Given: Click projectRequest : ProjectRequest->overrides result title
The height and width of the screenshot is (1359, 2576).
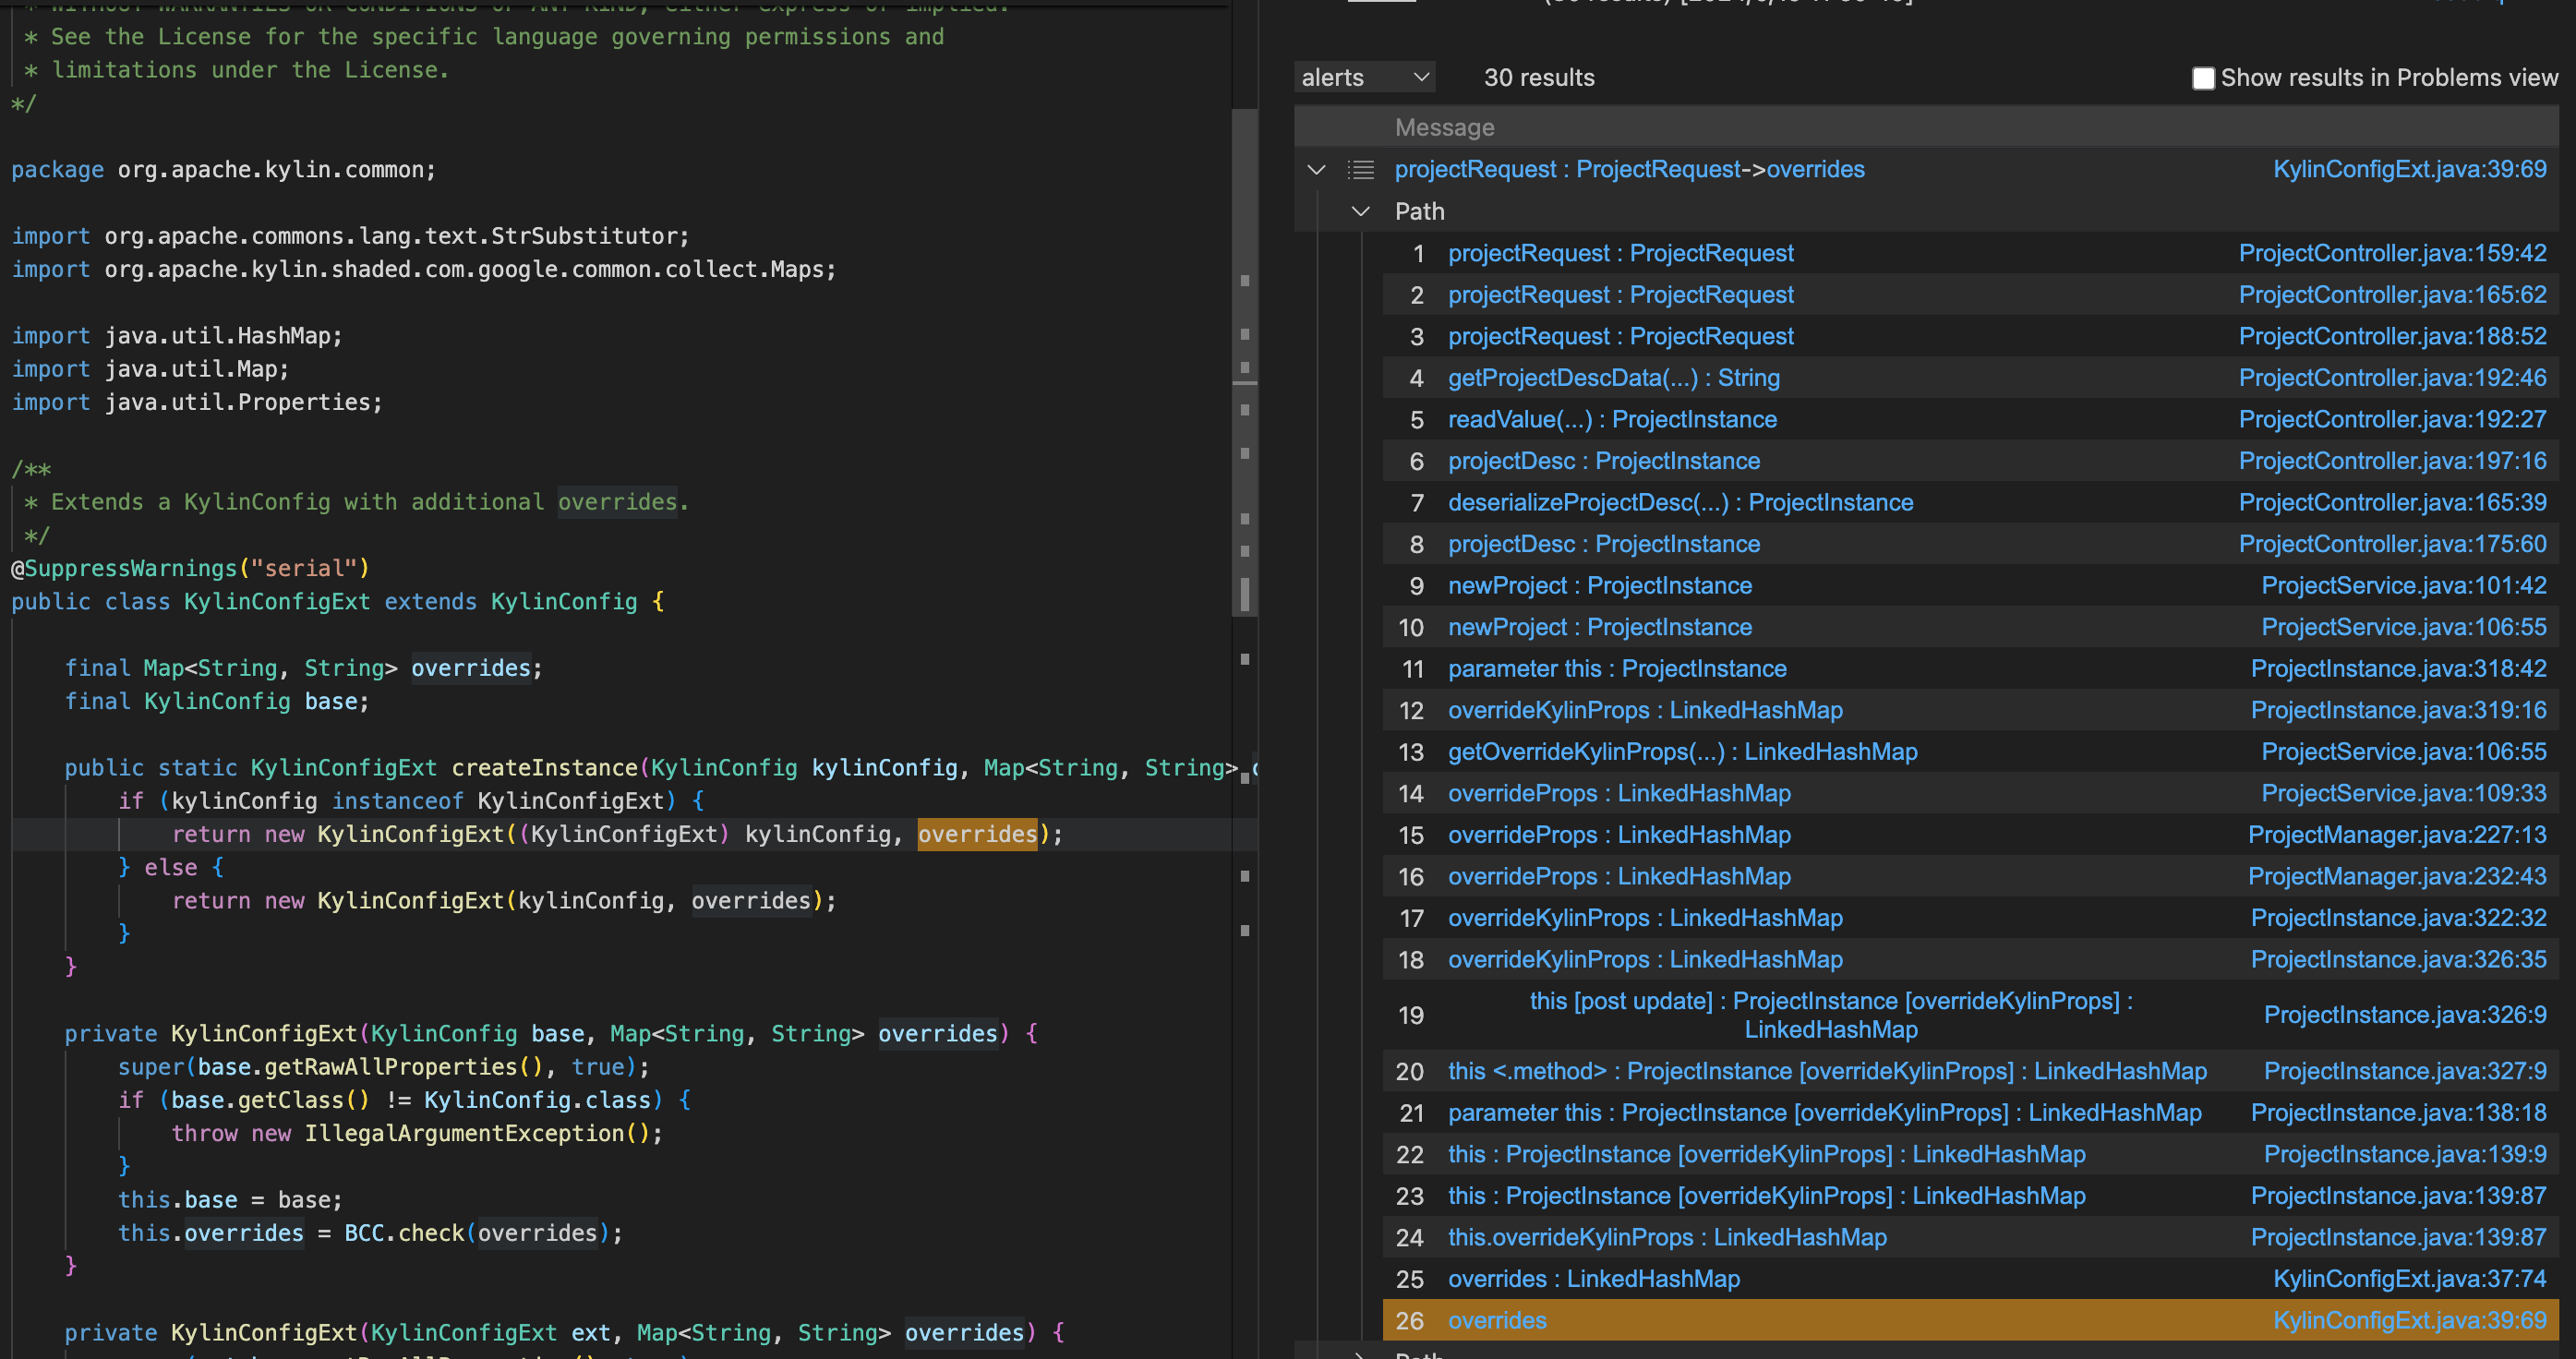Looking at the screenshot, I should click(x=1629, y=169).
